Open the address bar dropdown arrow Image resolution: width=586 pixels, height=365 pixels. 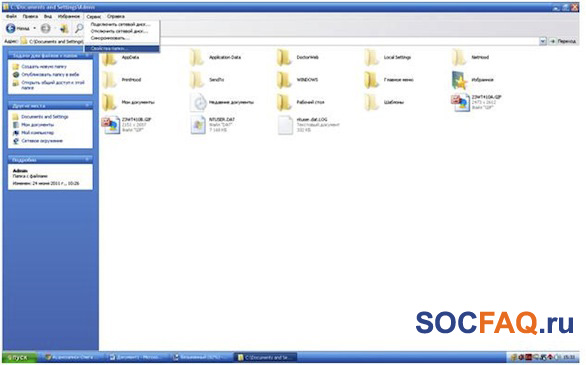click(x=543, y=41)
